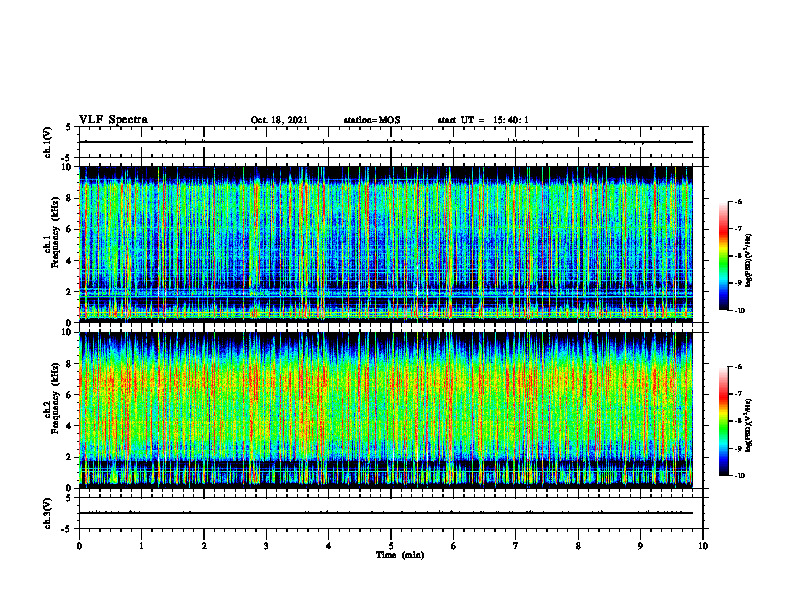Click the ch.1 "Frequency (kHz)" axis label
Screen dimensions: 792x612
[55, 232]
